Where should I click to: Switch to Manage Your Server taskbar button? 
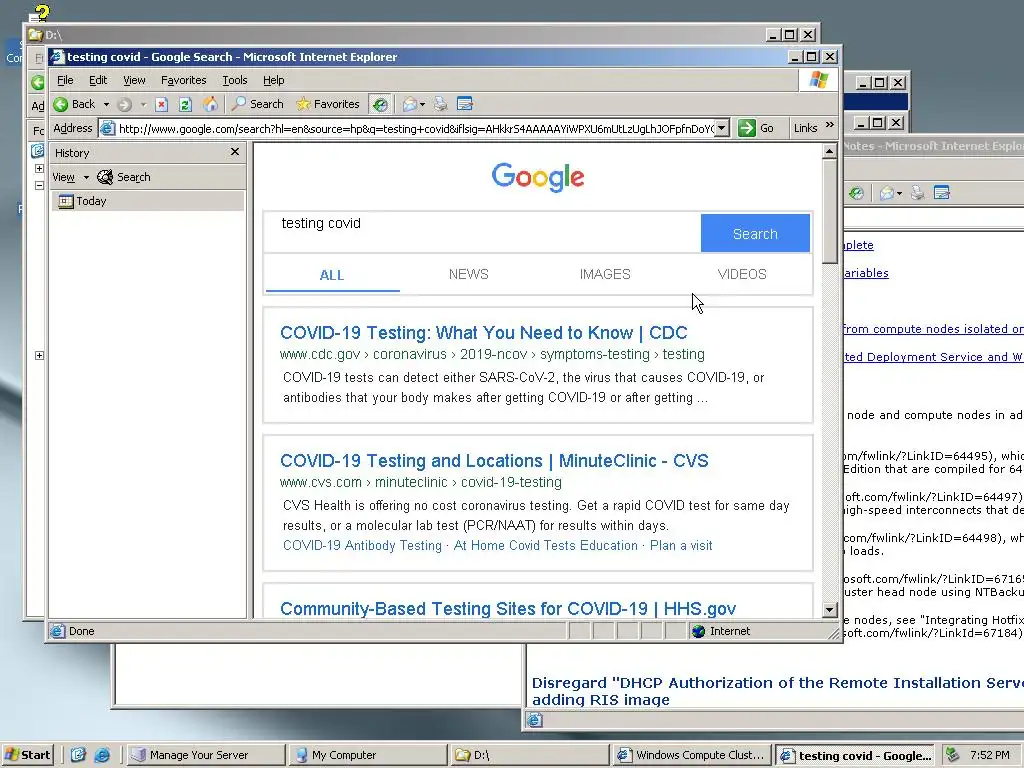click(x=204, y=755)
